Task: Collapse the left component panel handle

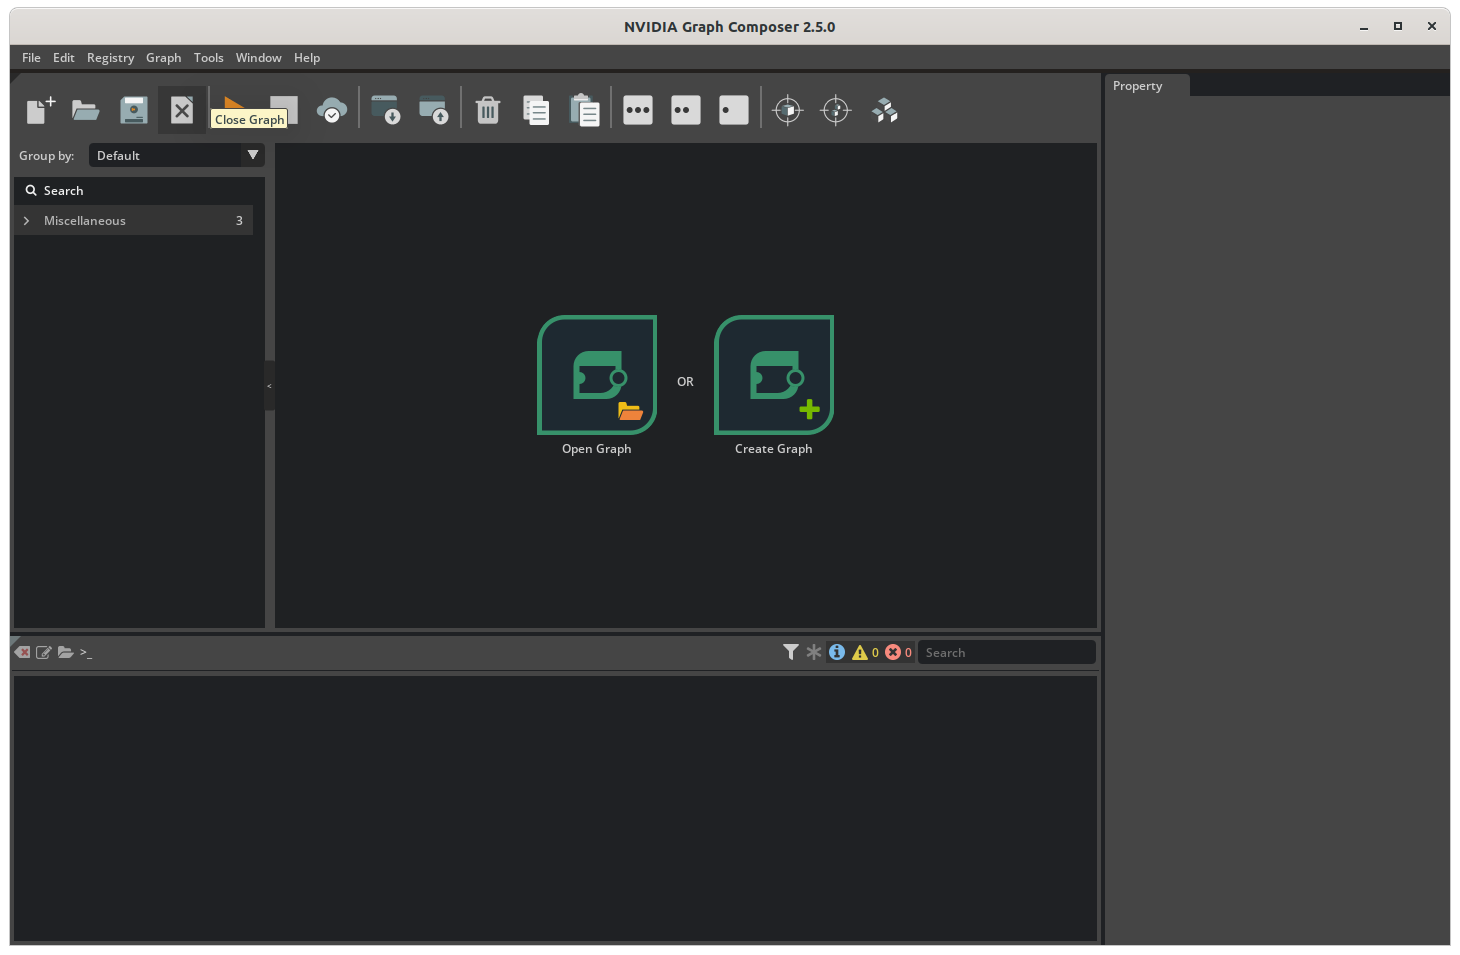Action: point(269,385)
